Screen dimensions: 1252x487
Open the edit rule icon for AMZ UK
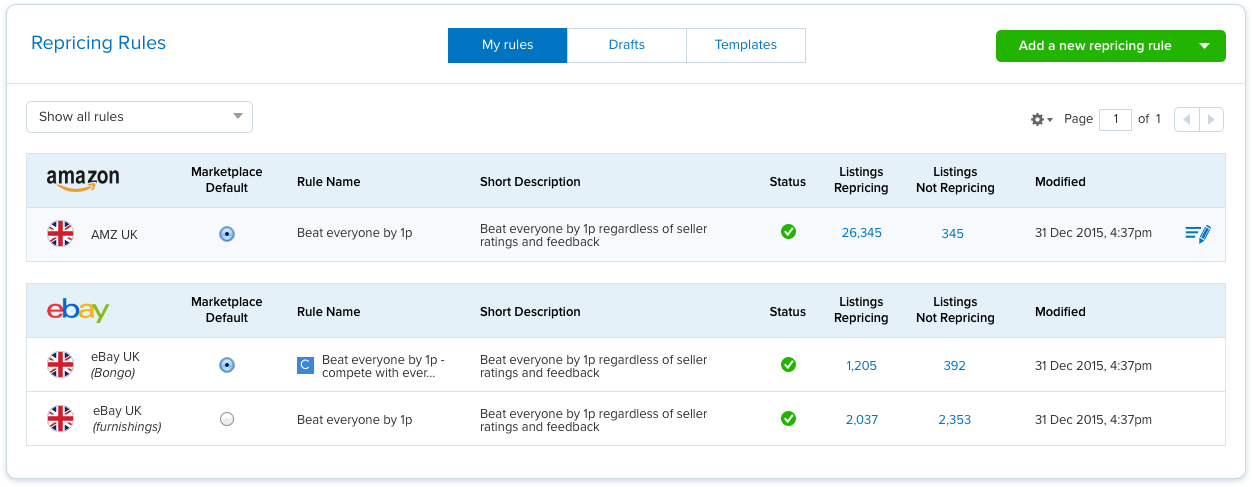[x=1197, y=234]
